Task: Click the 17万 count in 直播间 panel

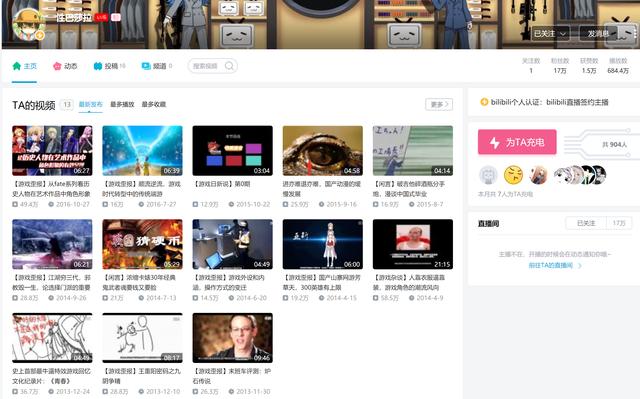Action: coord(619,223)
